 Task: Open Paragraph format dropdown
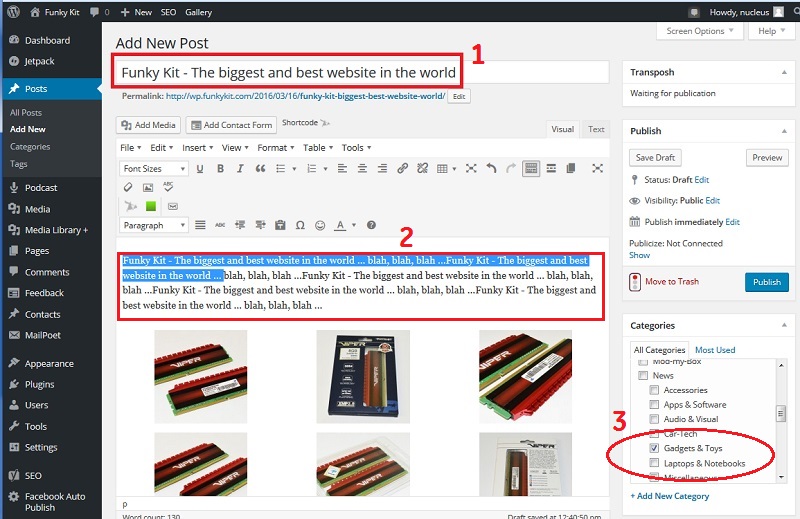pos(154,225)
